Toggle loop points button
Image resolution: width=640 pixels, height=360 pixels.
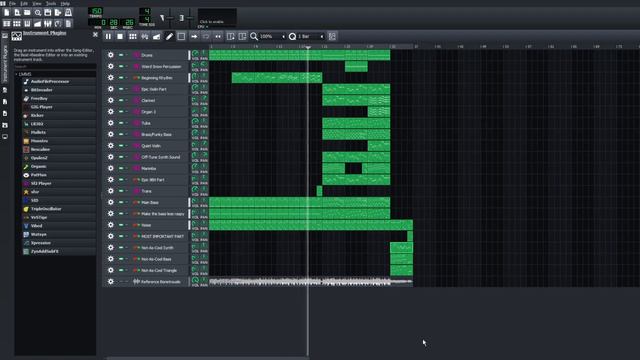pyautogui.click(x=206, y=36)
